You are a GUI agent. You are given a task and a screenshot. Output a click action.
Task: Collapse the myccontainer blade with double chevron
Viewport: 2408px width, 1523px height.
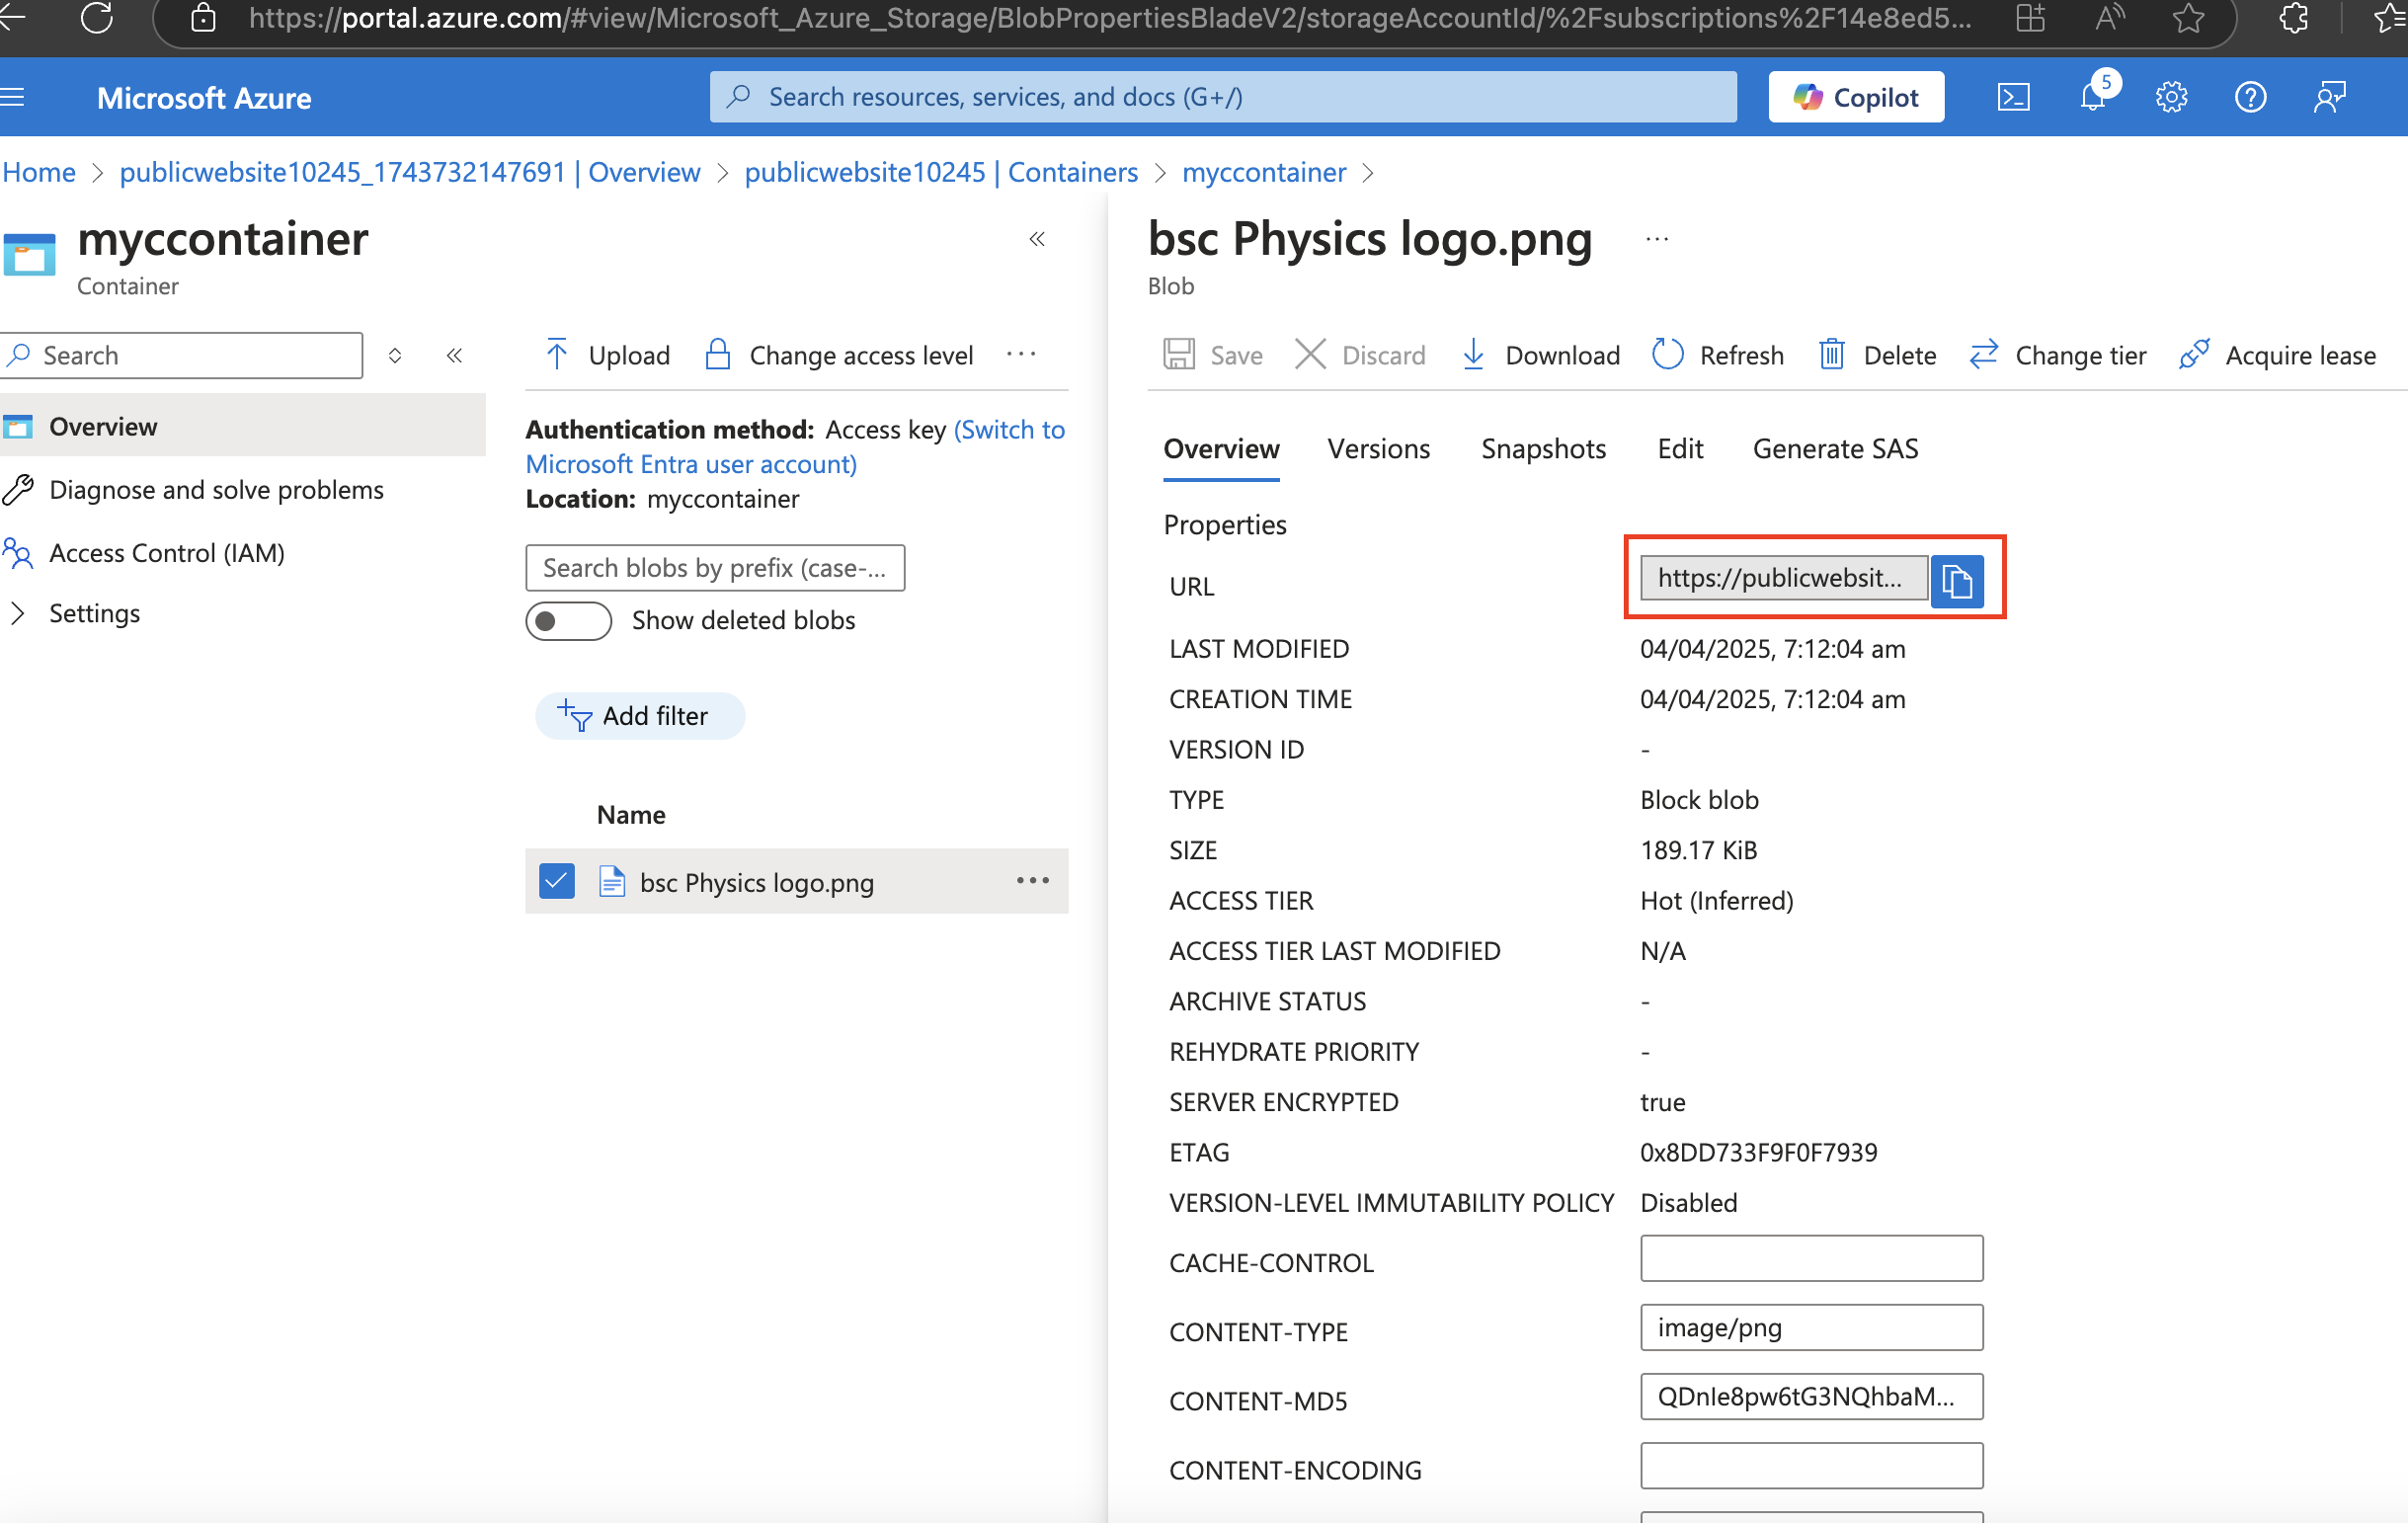point(1037,239)
